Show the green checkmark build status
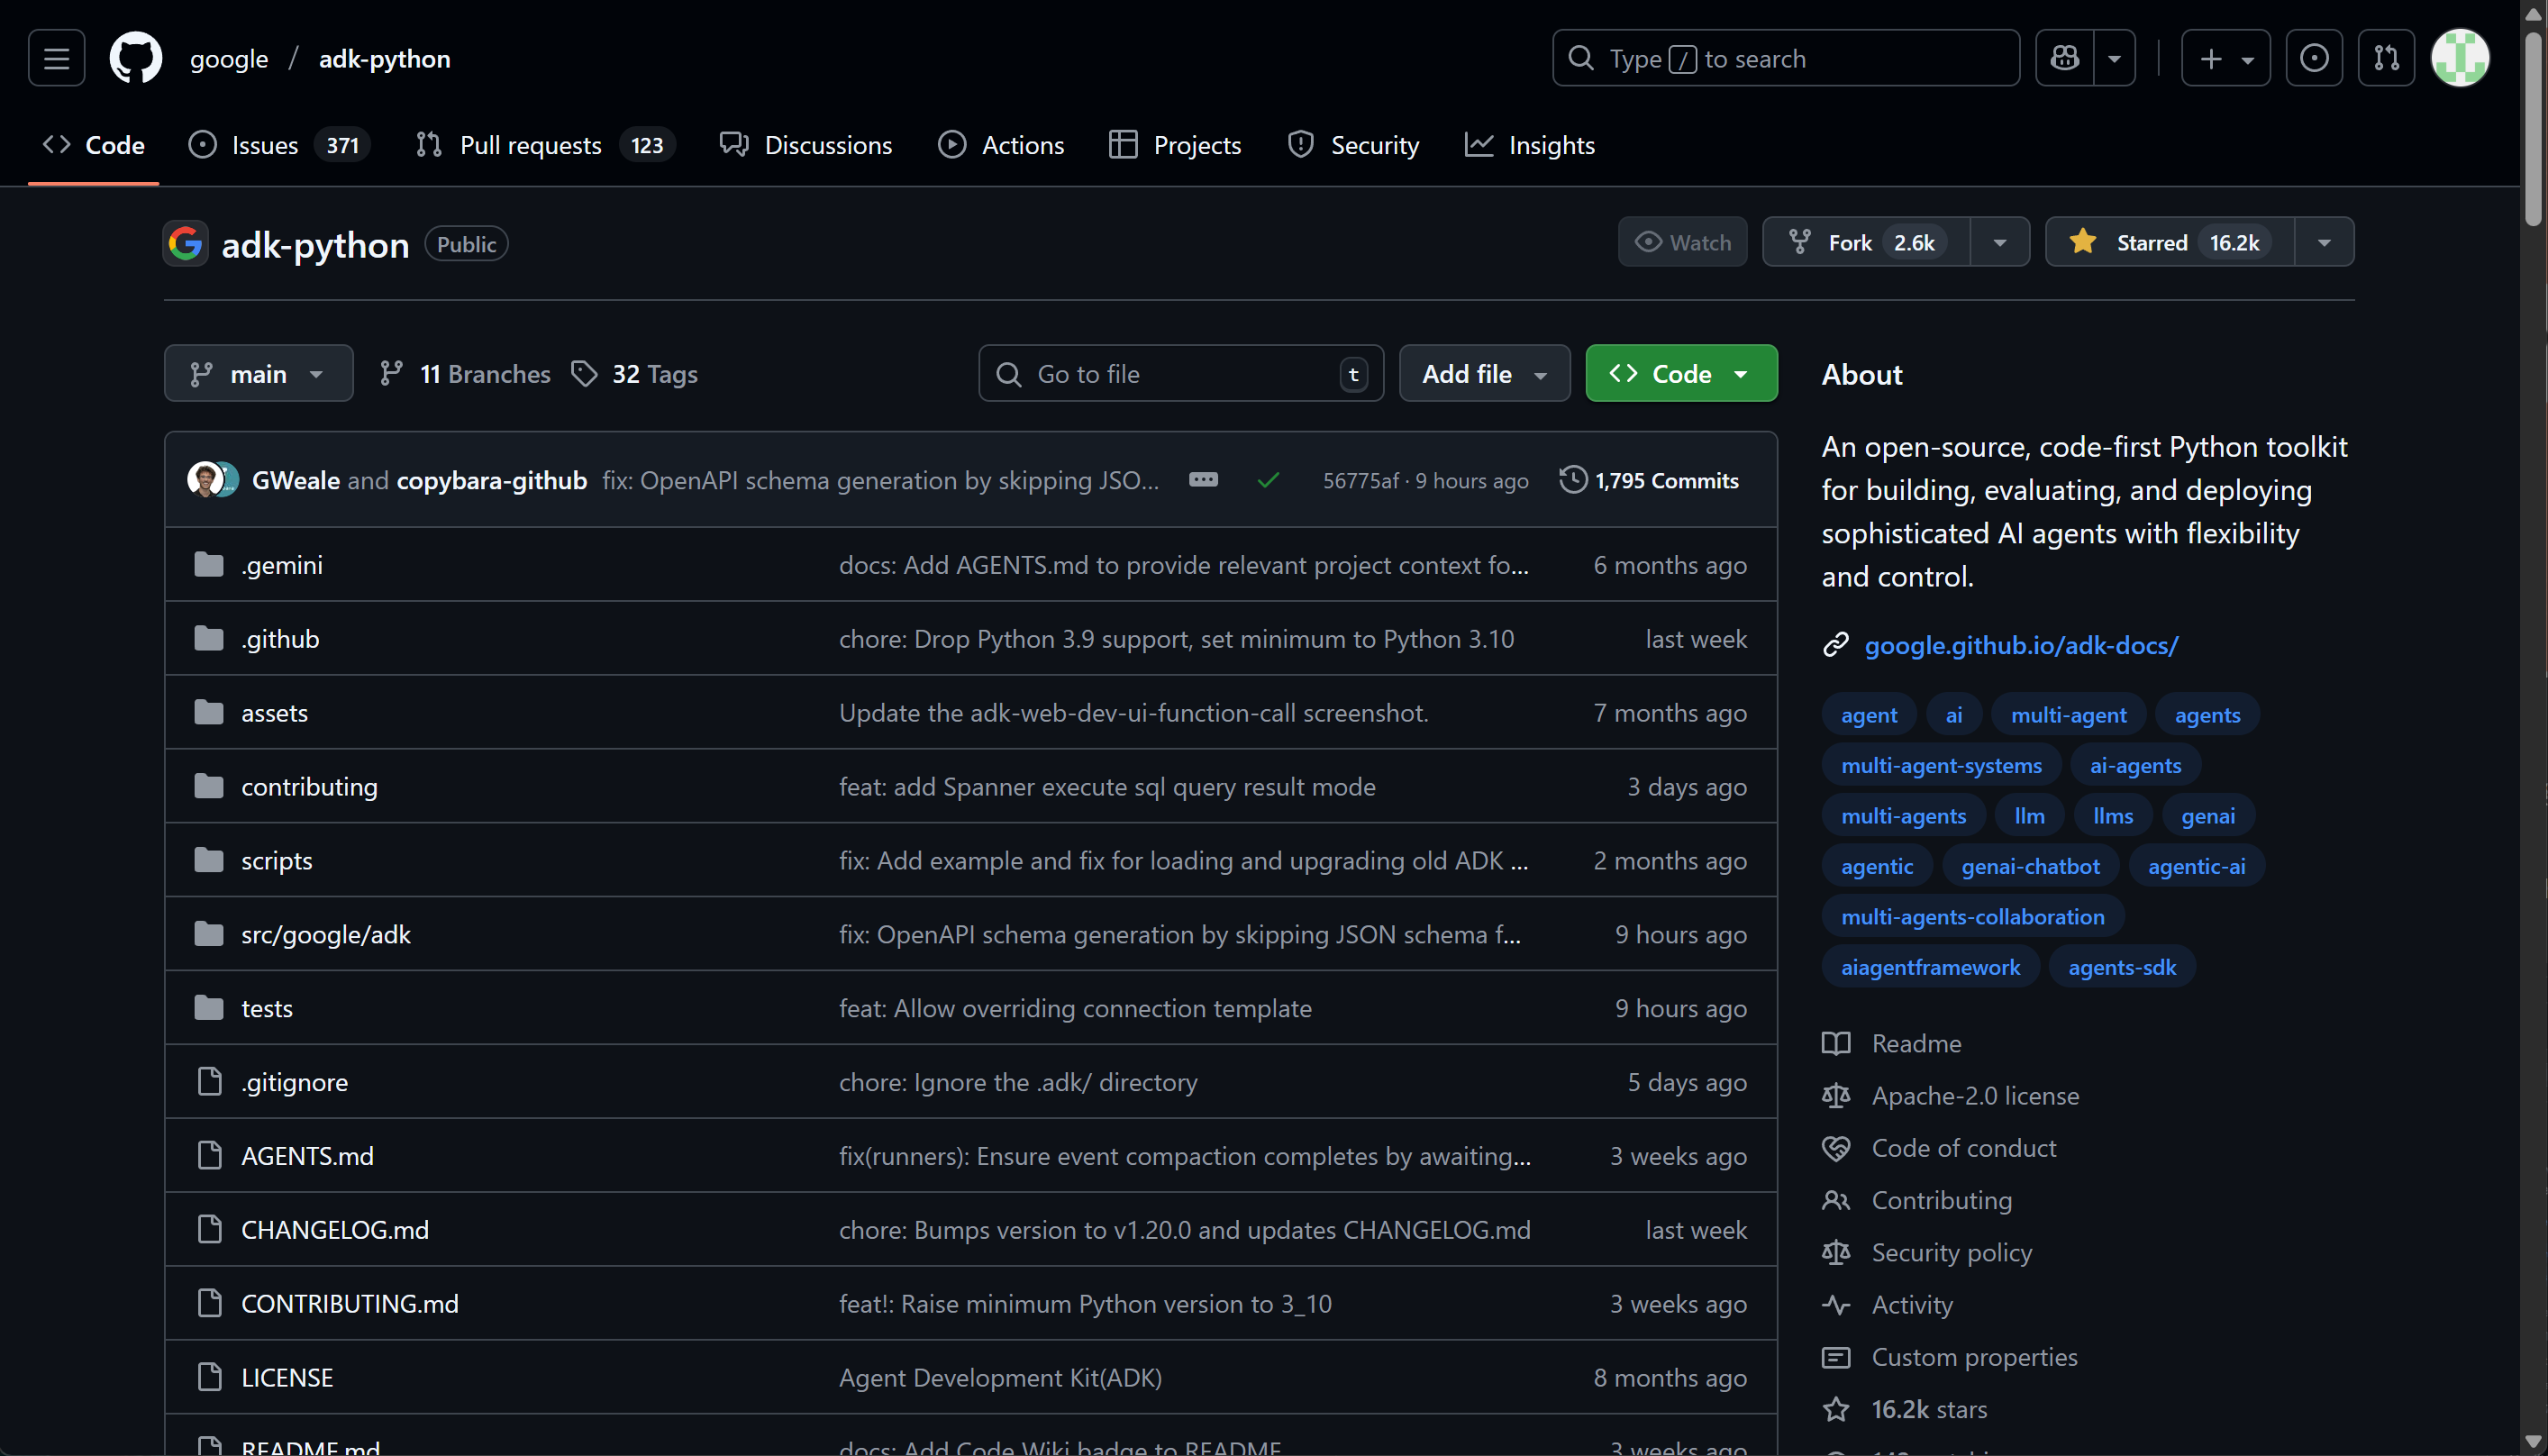Image resolution: width=2548 pixels, height=1456 pixels. click(x=1268, y=480)
